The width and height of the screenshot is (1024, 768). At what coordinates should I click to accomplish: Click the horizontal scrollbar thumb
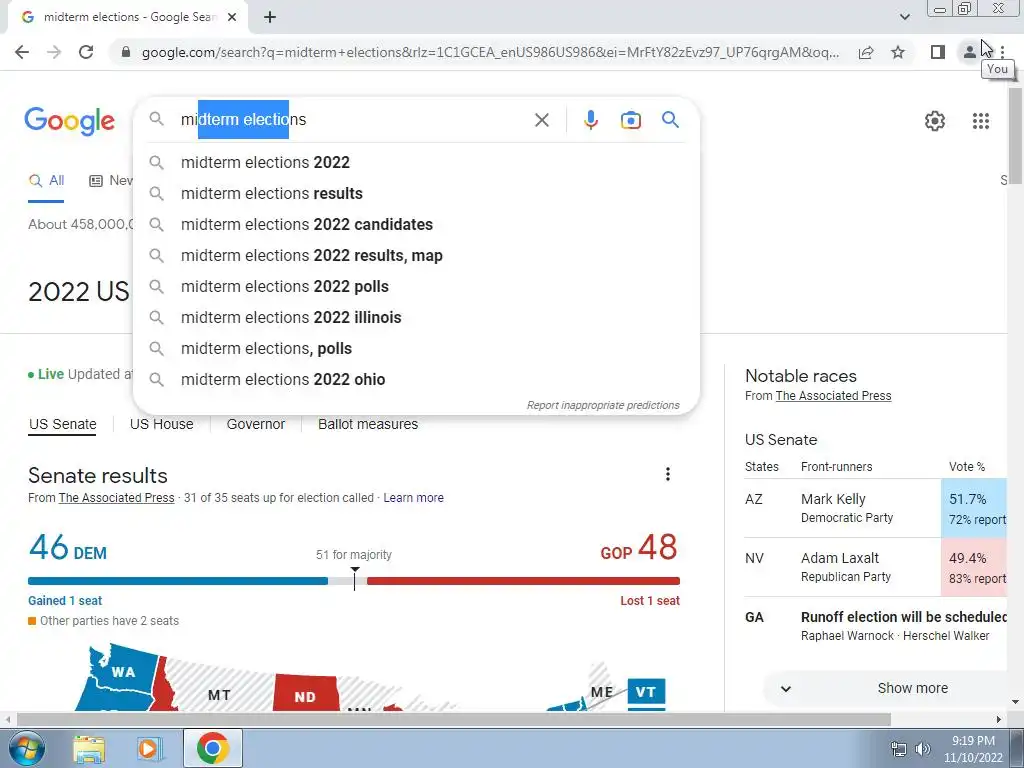(x=454, y=720)
